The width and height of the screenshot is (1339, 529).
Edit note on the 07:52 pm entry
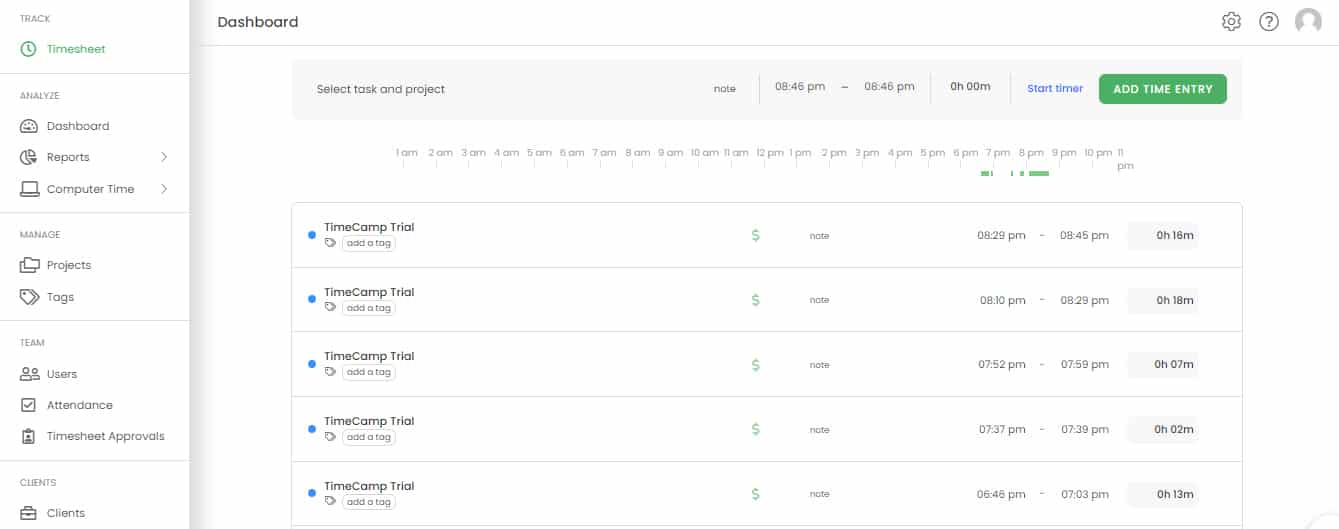coord(820,365)
